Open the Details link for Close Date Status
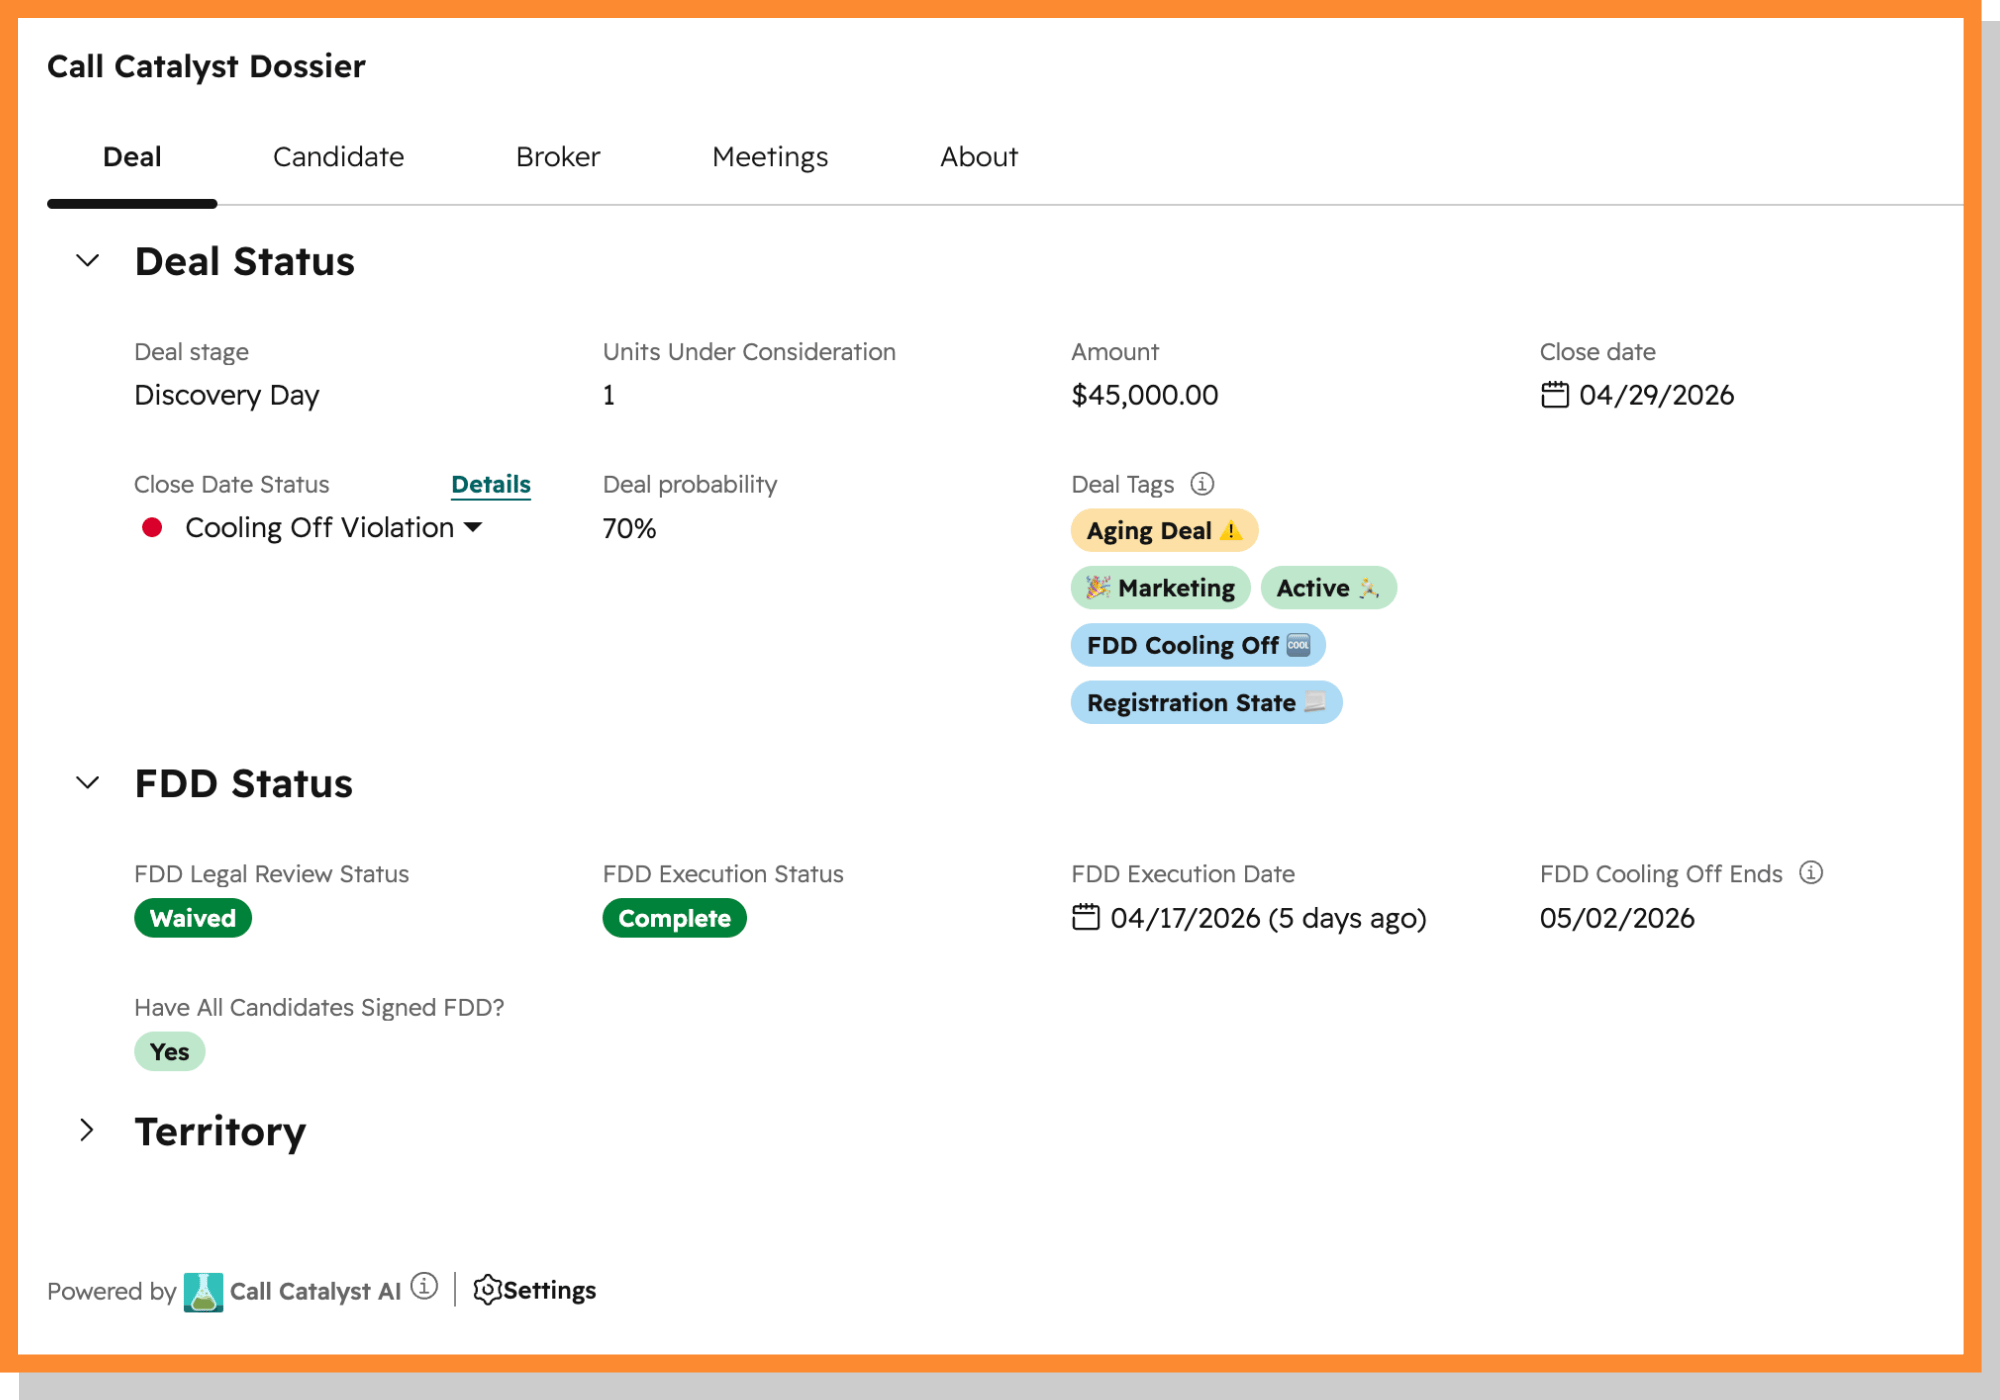 490,484
